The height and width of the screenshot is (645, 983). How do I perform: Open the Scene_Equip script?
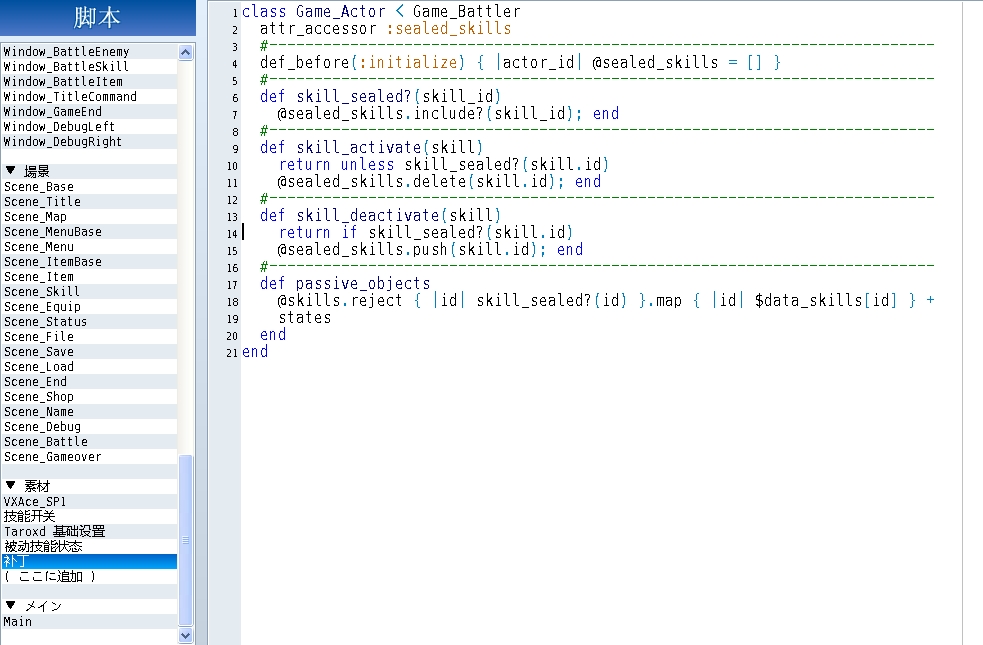(x=90, y=307)
